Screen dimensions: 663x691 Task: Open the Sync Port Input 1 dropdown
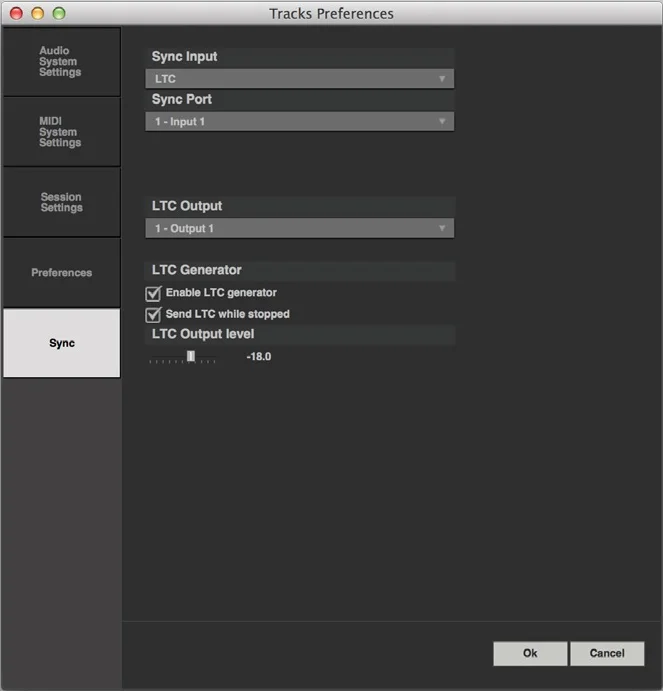(x=299, y=122)
